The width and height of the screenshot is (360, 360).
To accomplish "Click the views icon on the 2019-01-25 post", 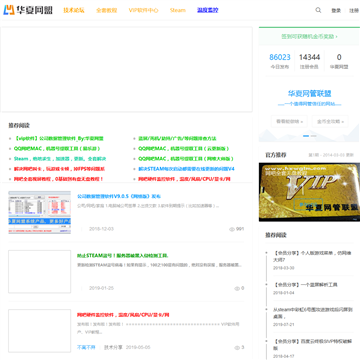I will pos(237,288).
